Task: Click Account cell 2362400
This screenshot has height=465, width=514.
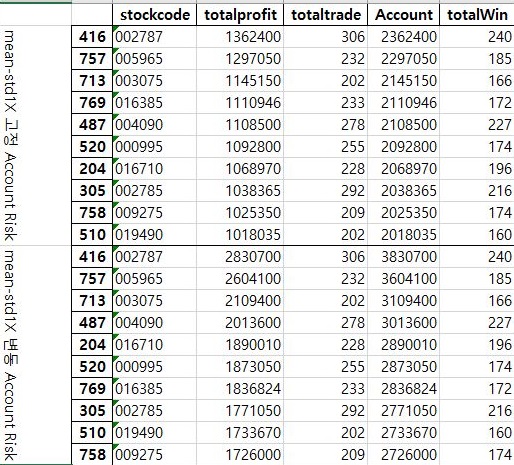Action: click(404, 37)
